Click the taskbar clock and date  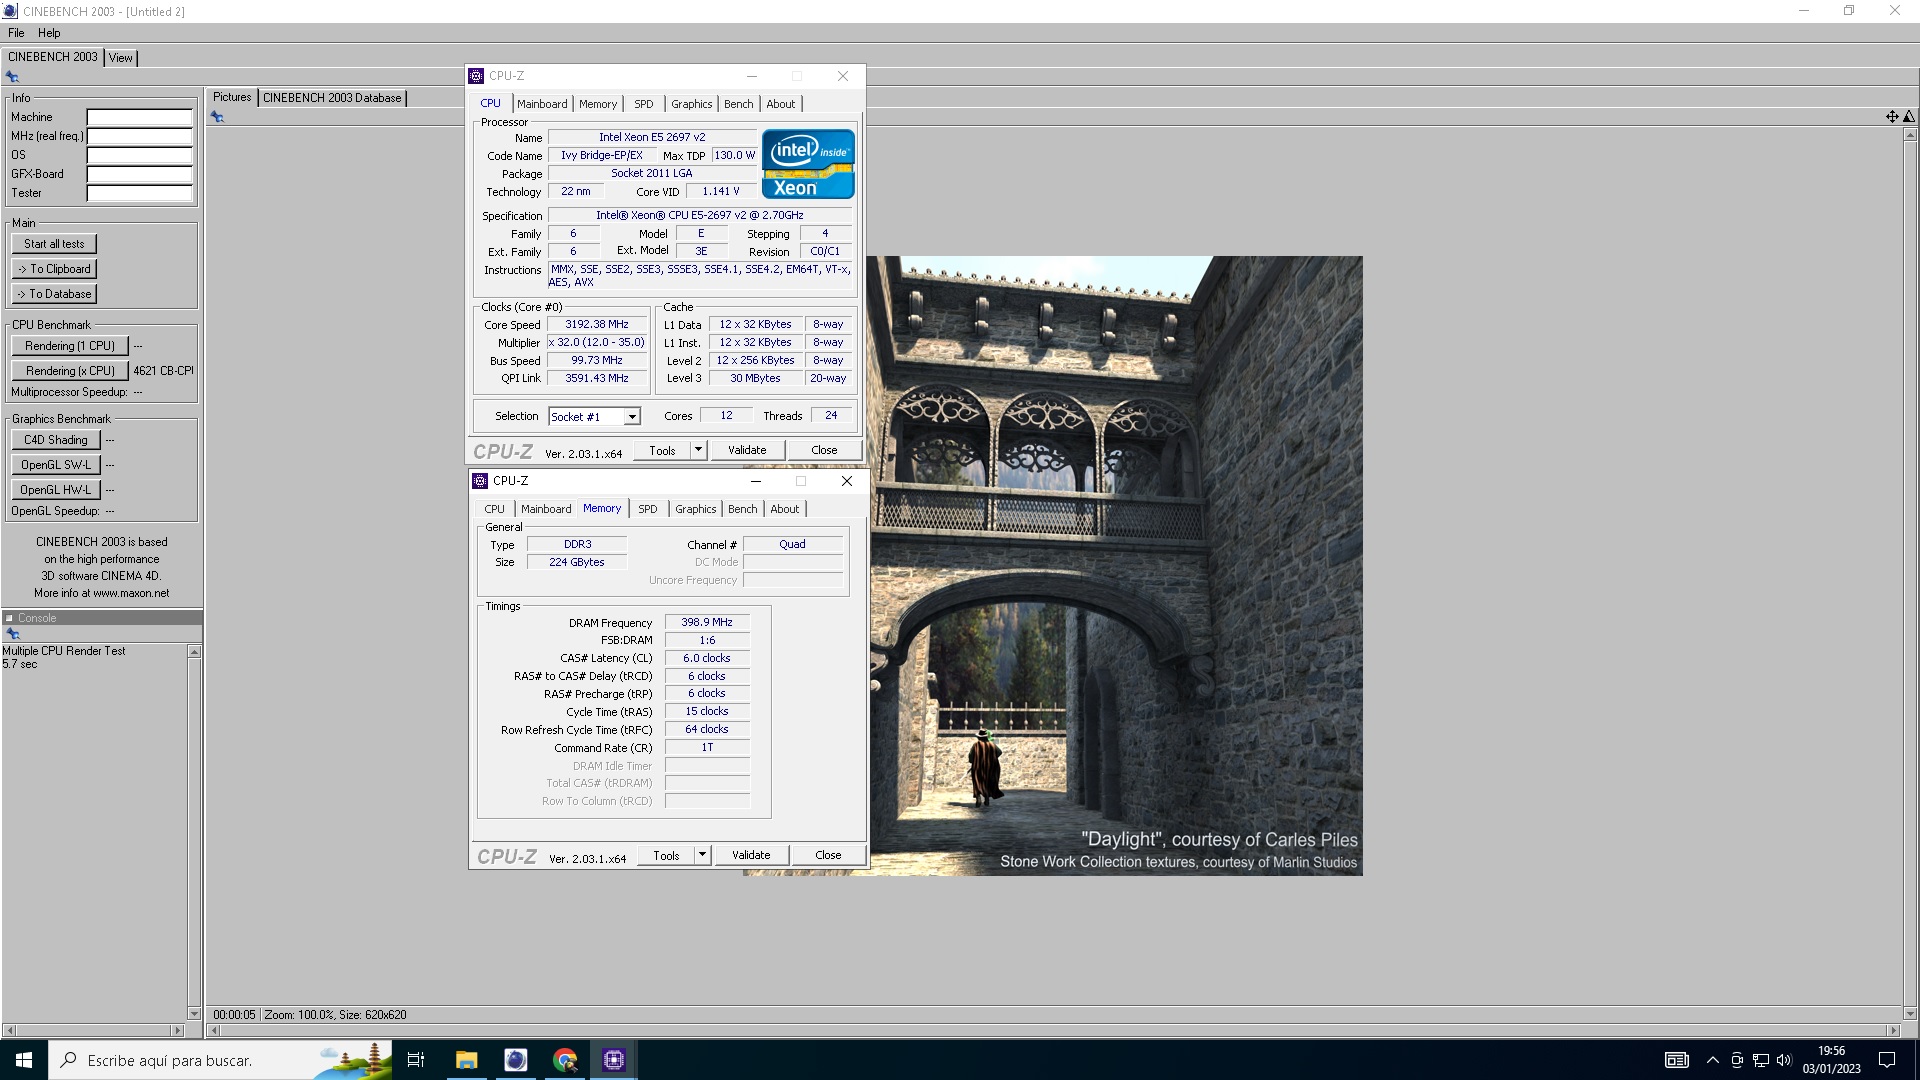tap(1831, 1060)
